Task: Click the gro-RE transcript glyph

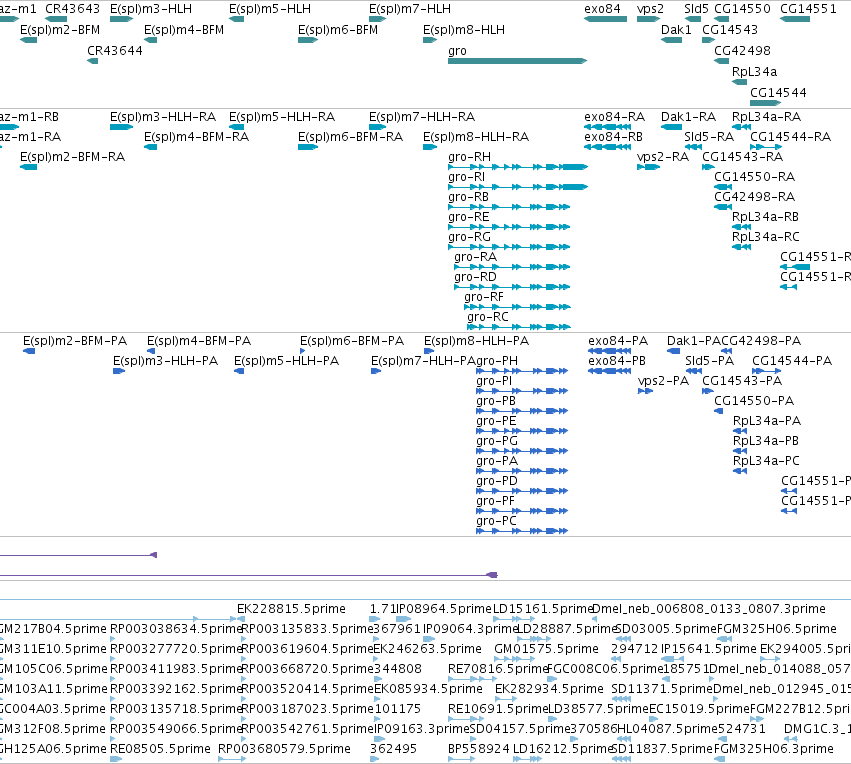Action: coord(509,227)
